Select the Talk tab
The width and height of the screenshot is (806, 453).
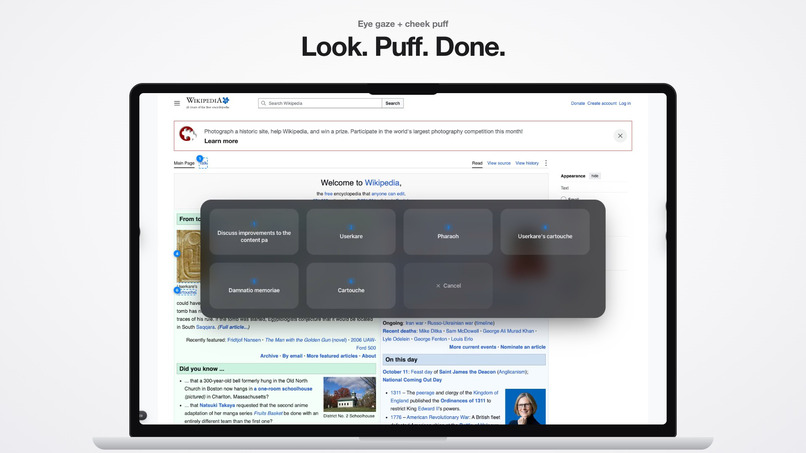pos(203,163)
